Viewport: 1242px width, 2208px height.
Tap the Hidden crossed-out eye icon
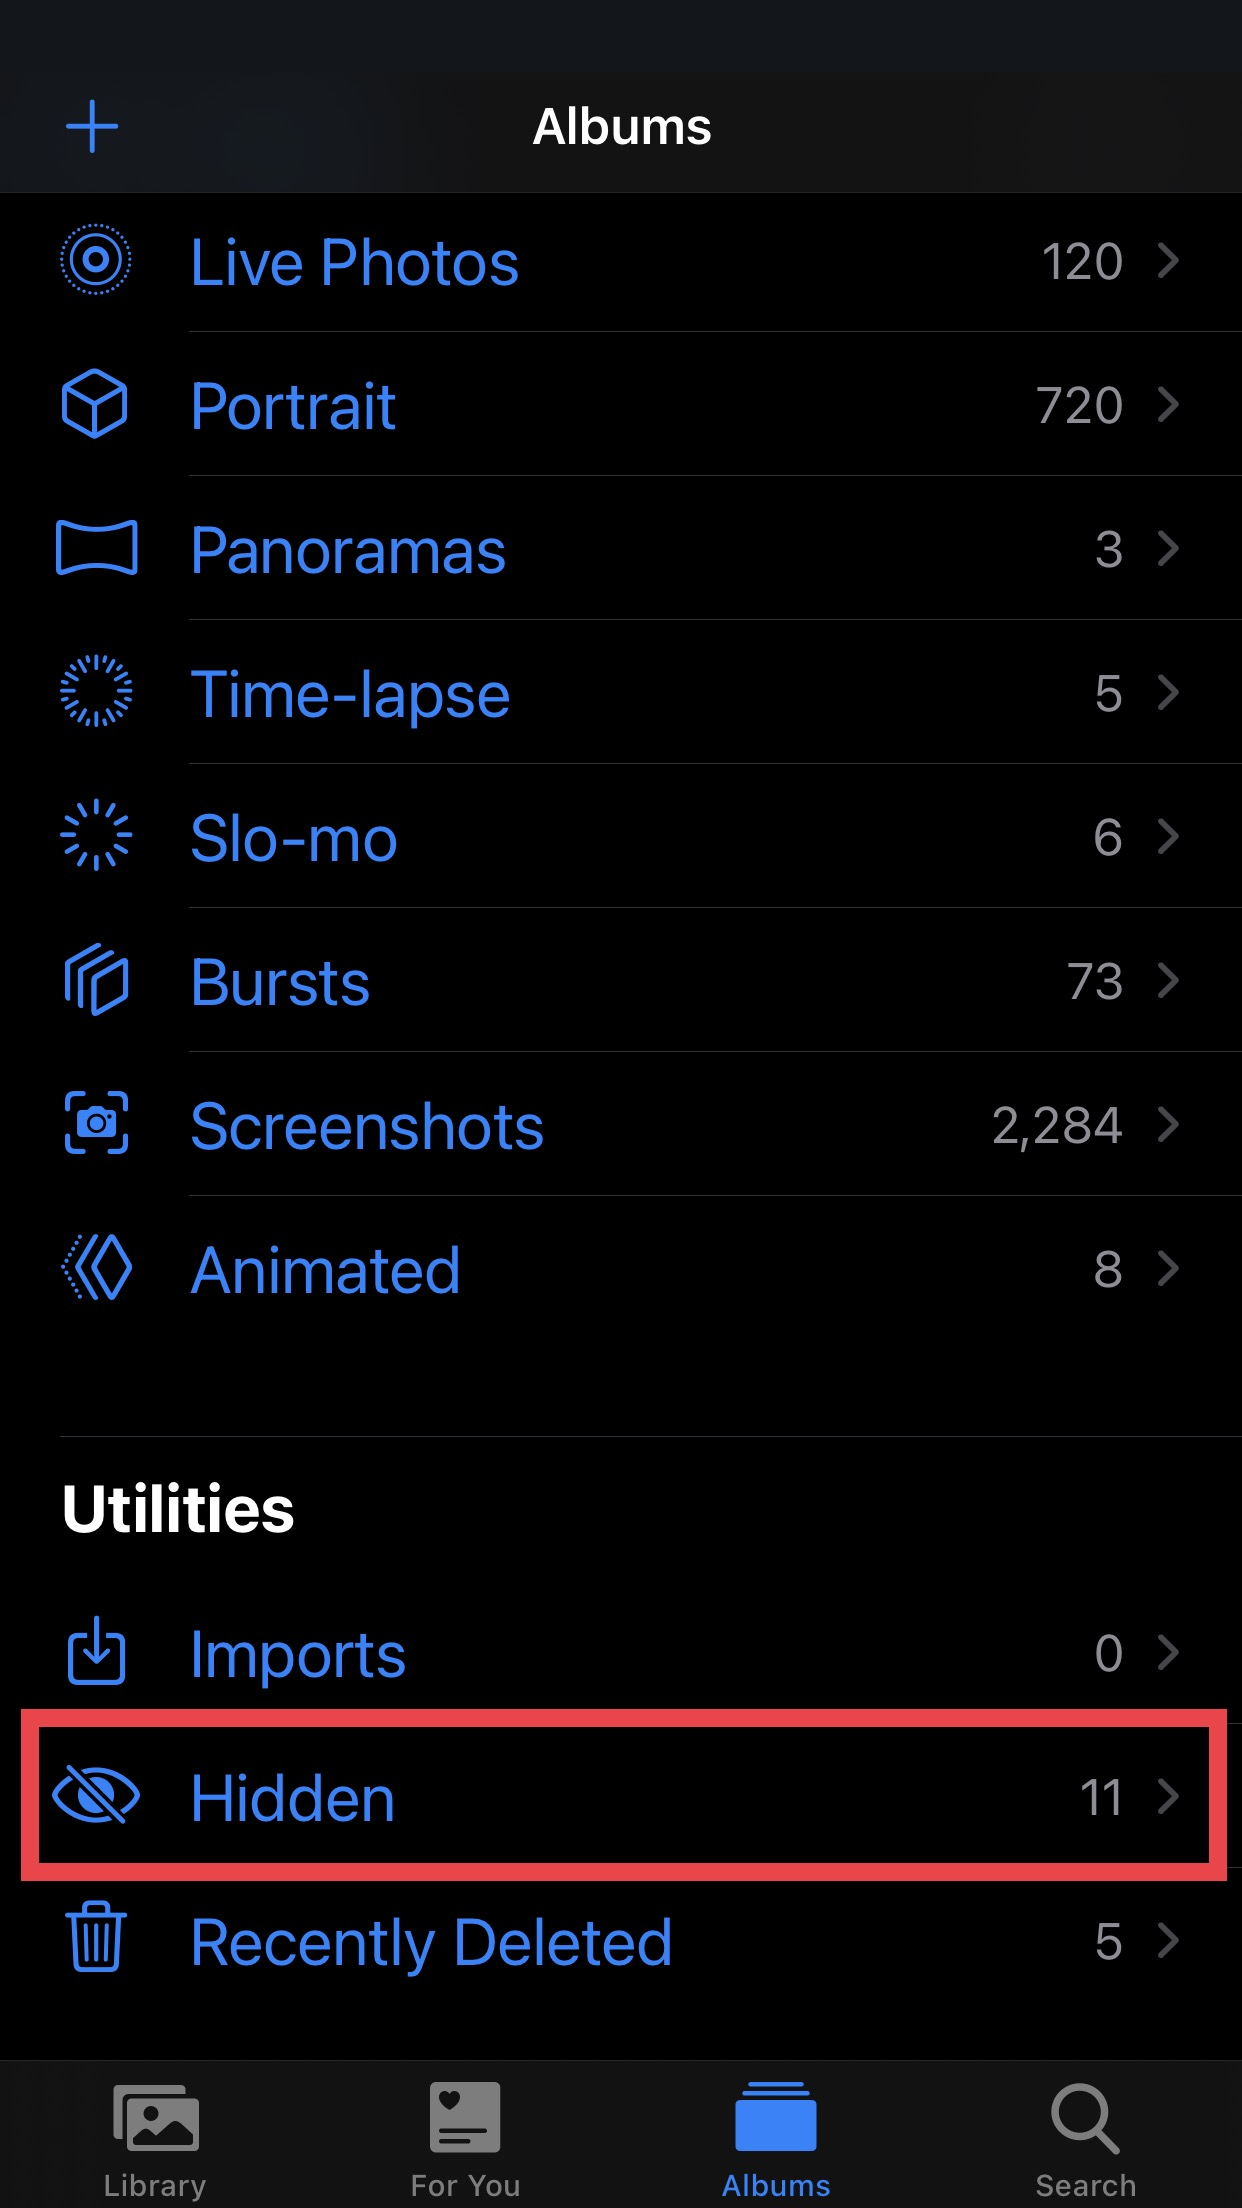pos(96,1795)
